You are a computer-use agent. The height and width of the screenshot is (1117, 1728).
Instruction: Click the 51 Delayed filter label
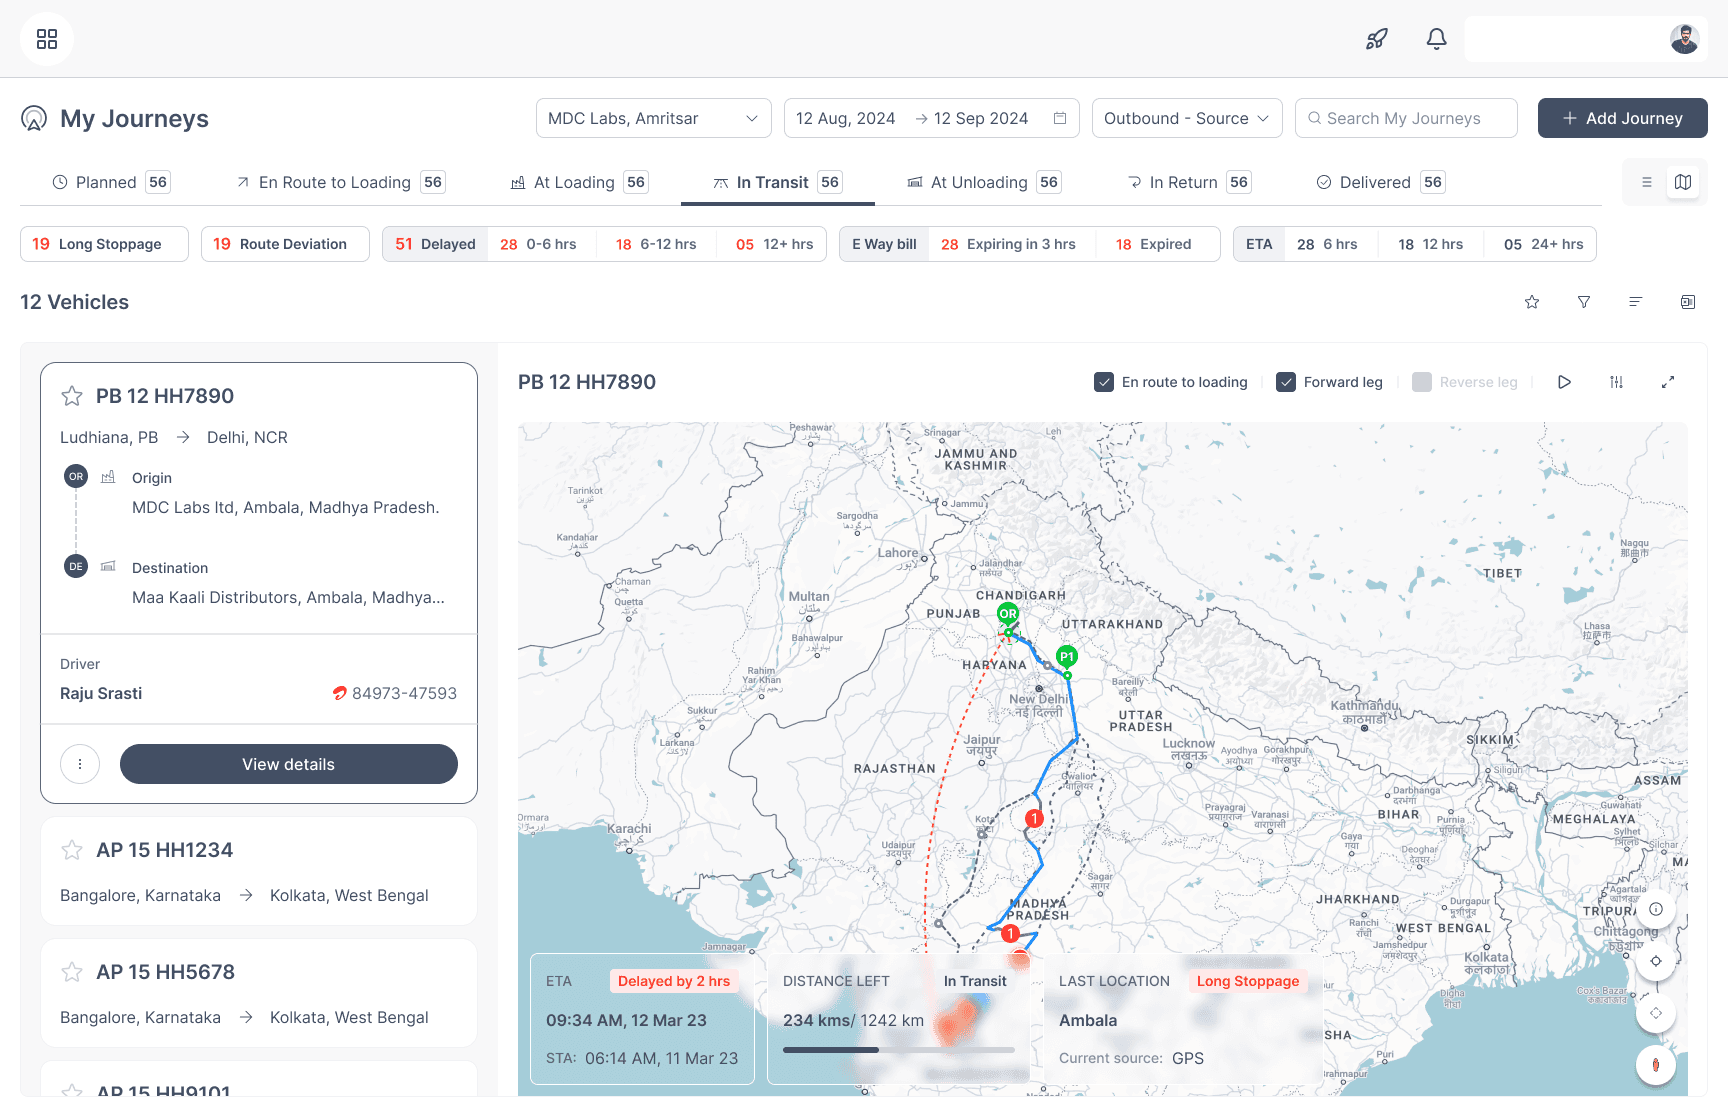435,244
